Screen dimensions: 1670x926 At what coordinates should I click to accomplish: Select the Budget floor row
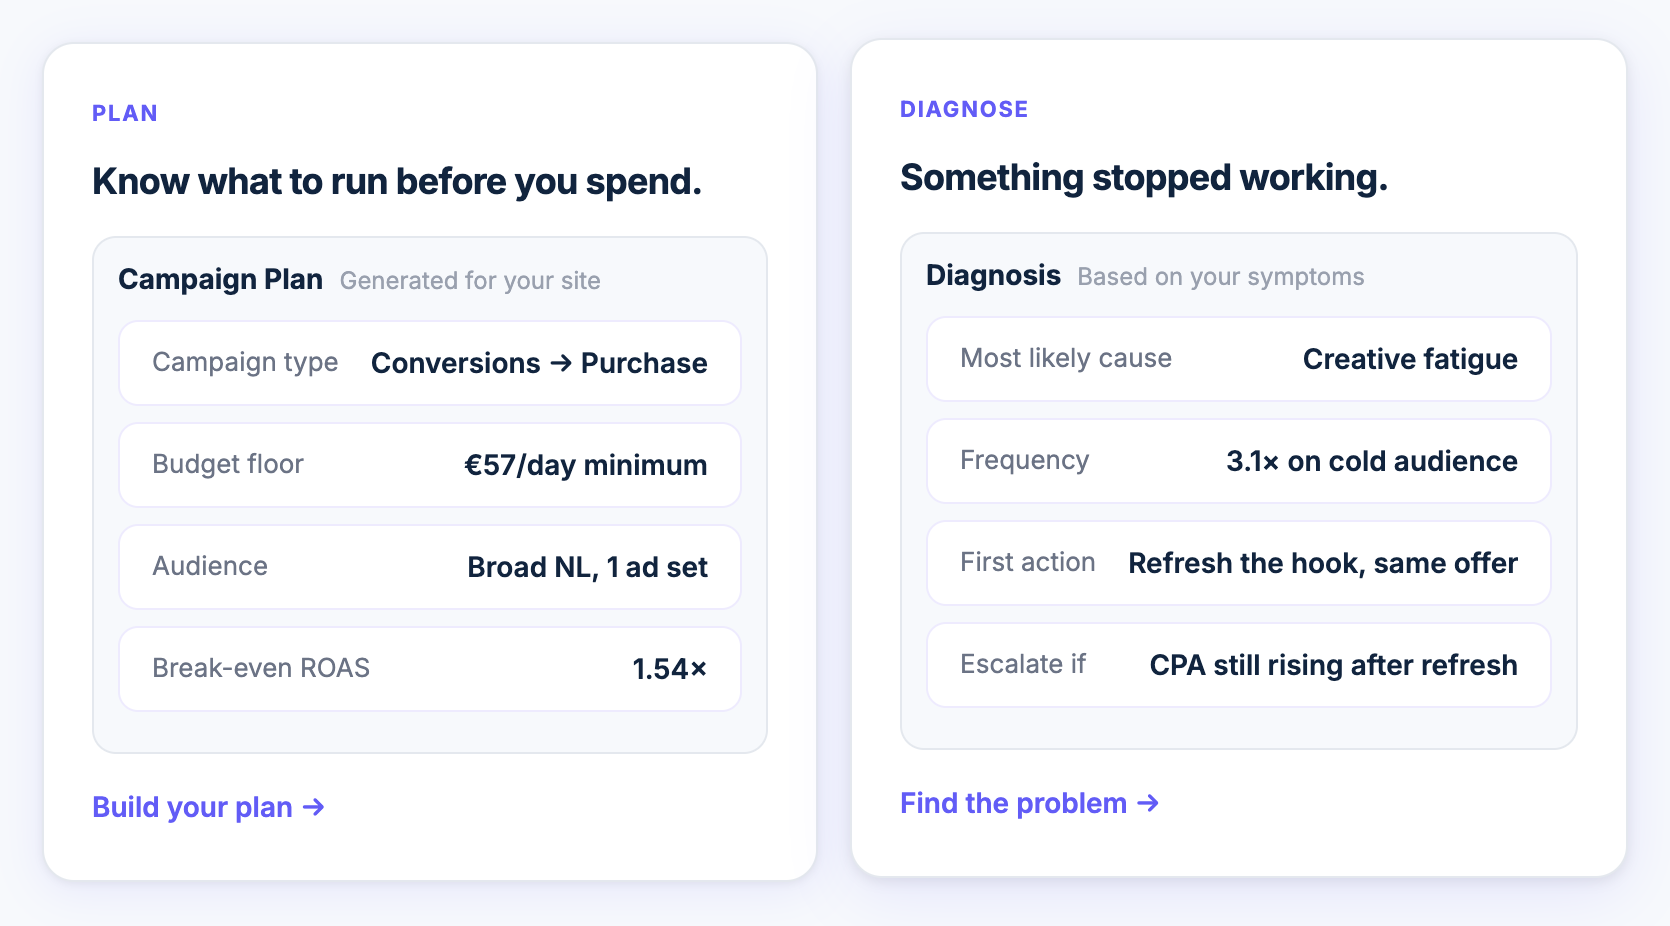[x=429, y=465]
